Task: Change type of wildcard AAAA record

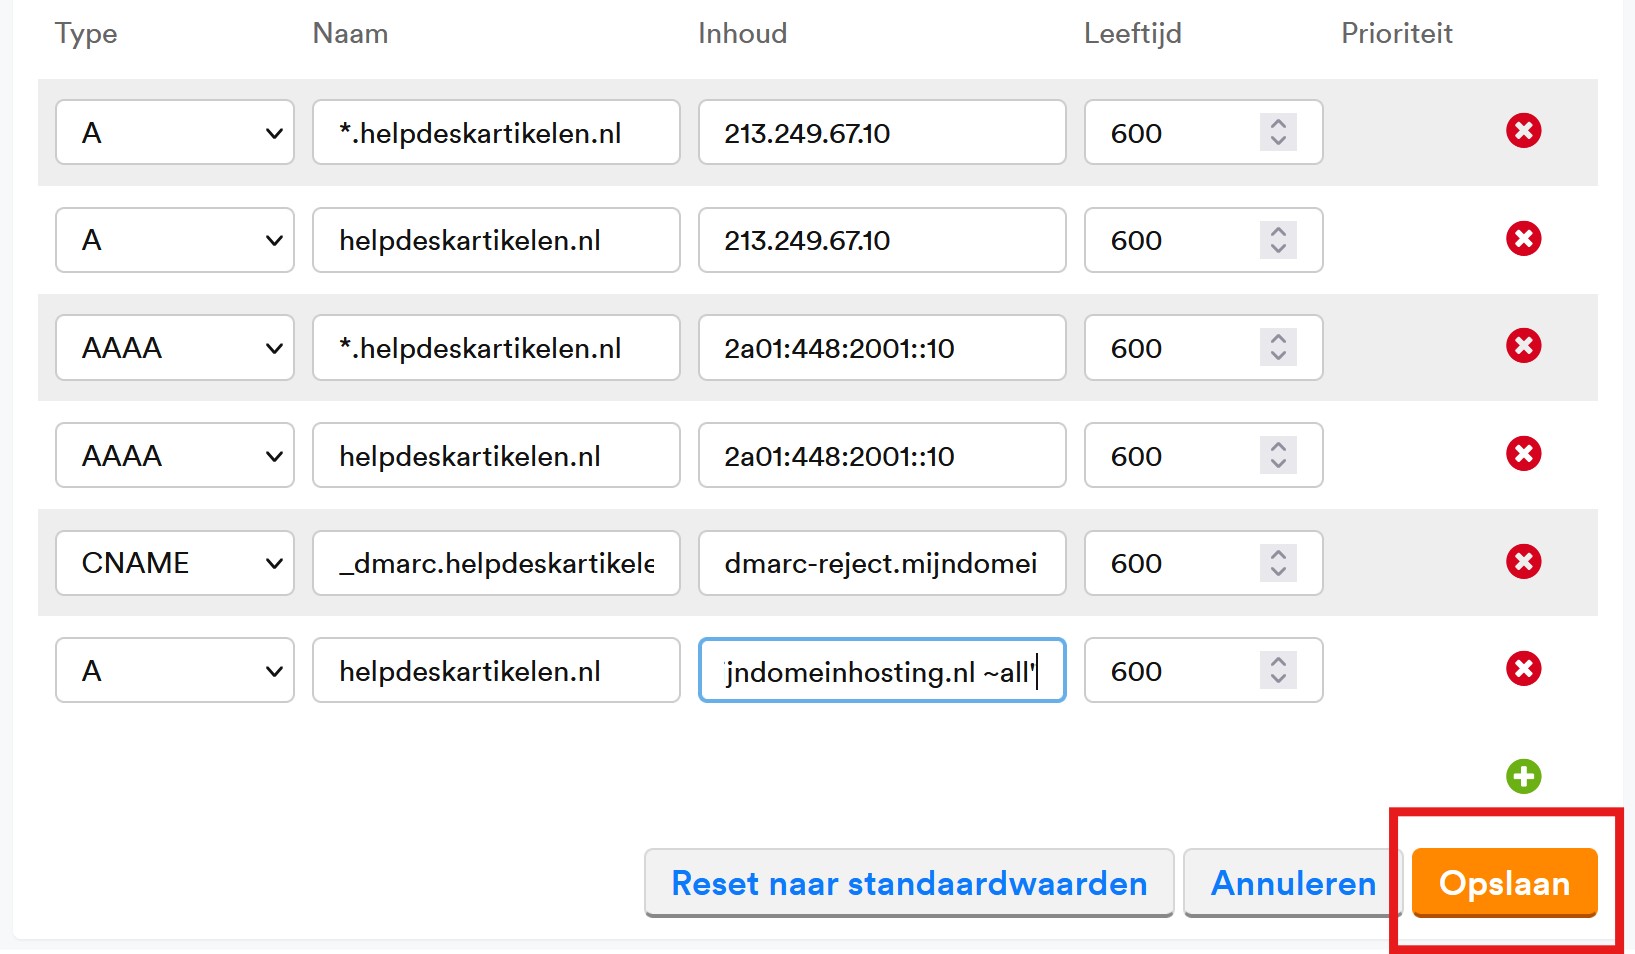Action: [x=175, y=348]
